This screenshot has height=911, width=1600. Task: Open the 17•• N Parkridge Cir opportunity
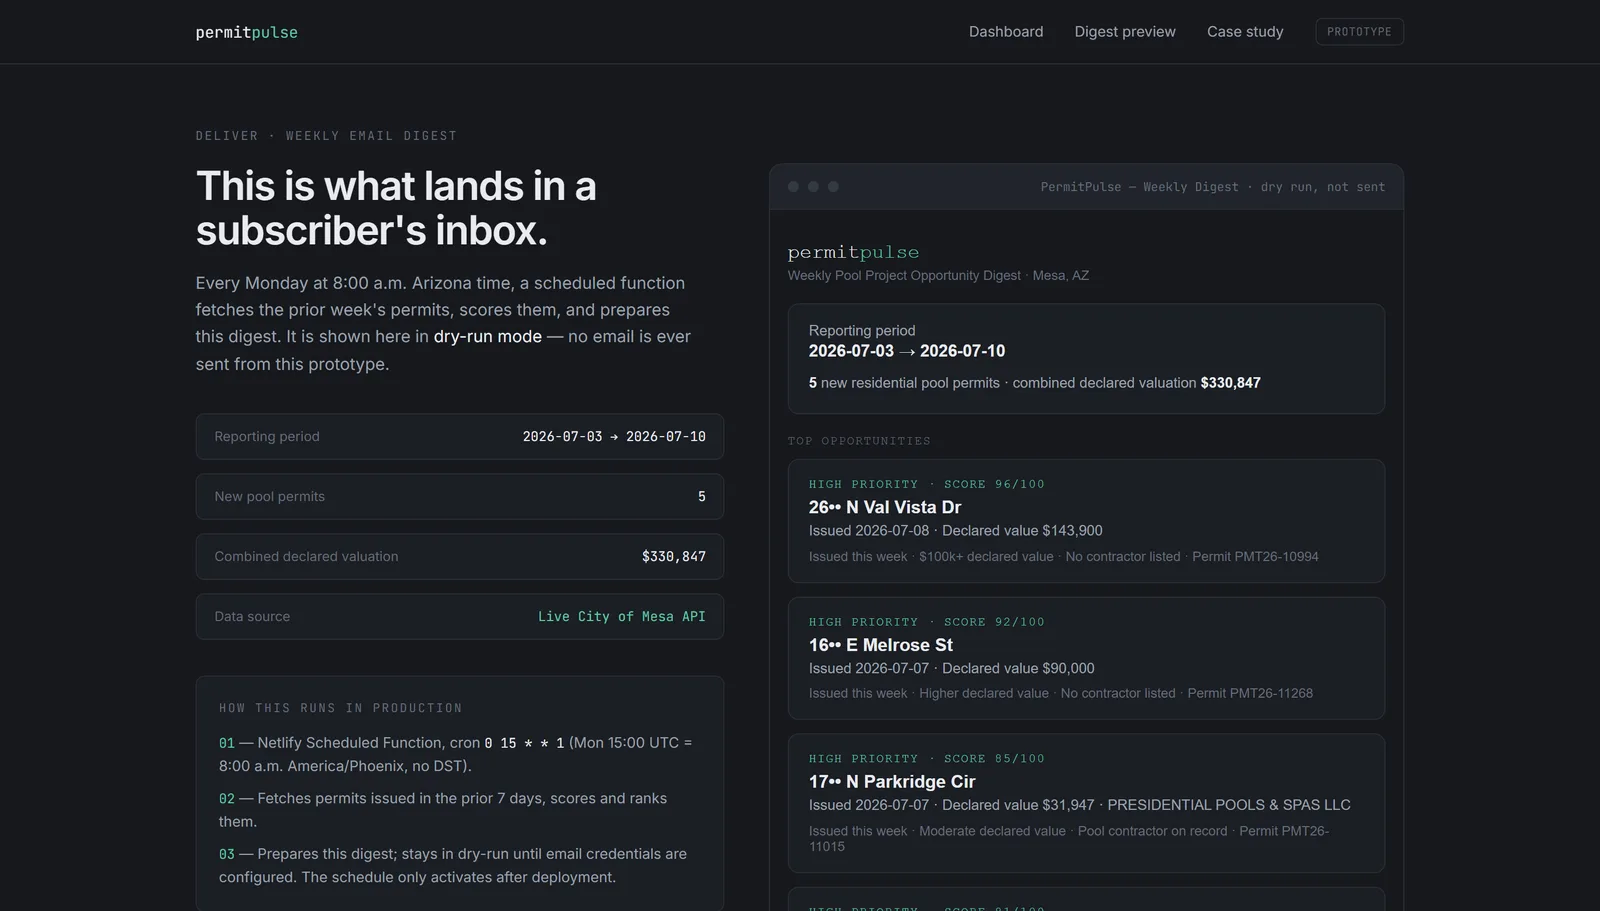click(1086, 804)
